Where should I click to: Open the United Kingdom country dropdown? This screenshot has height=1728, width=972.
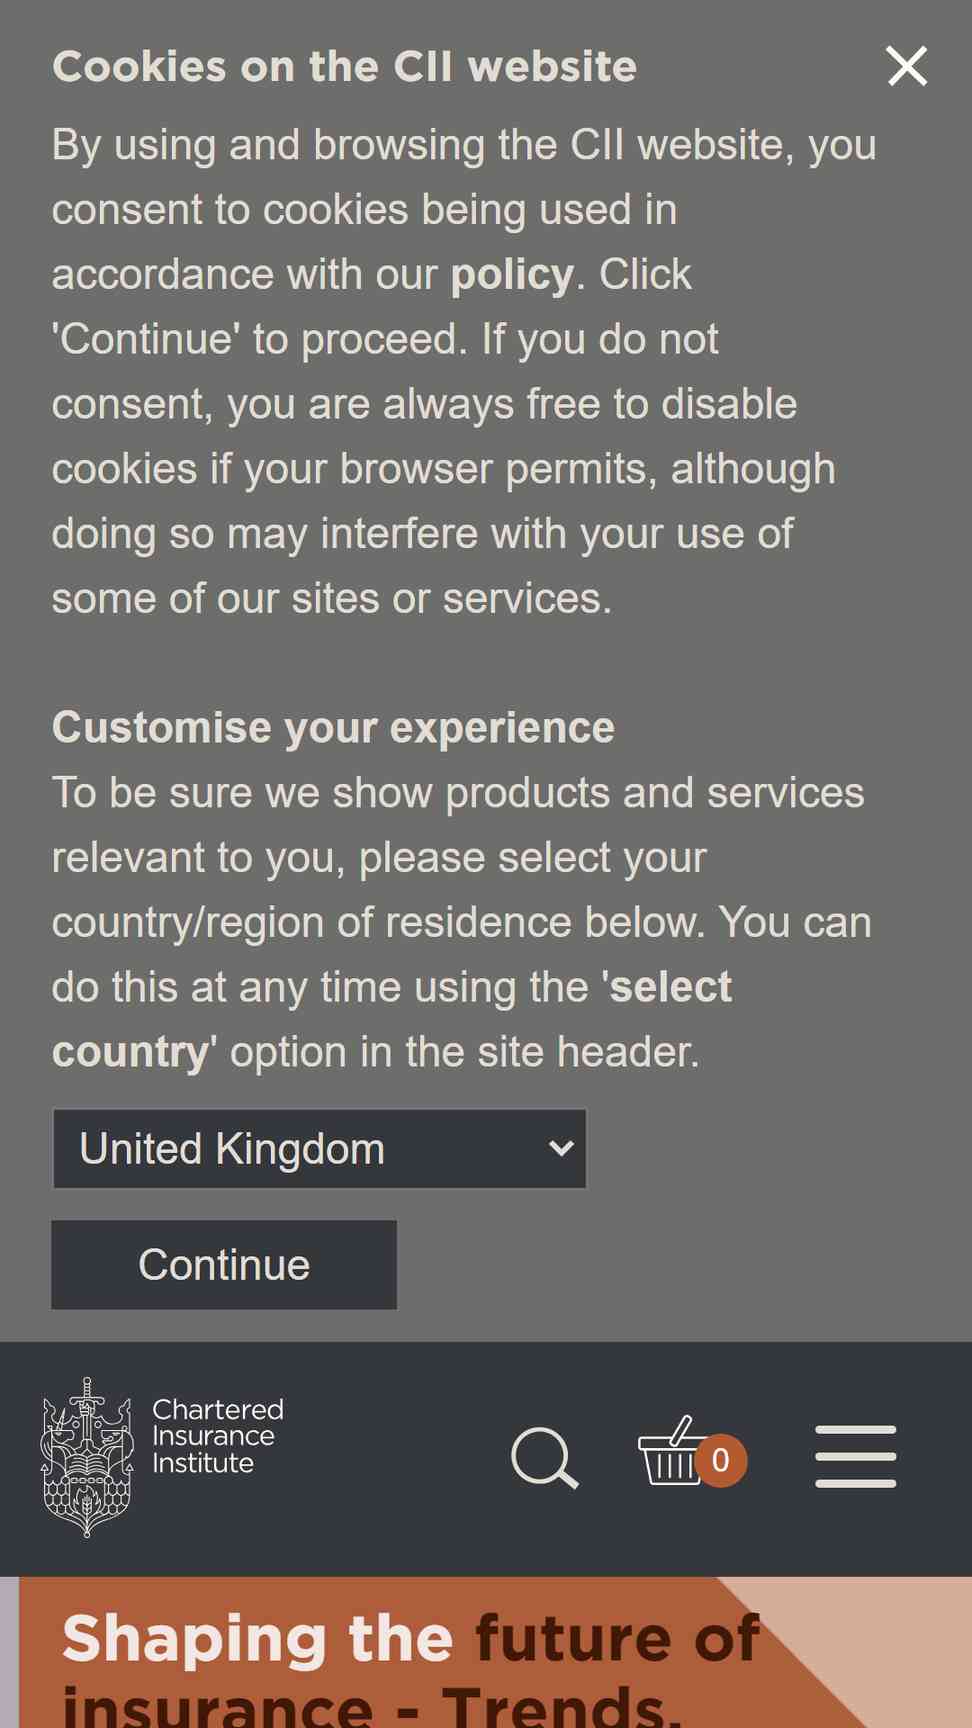click(x=319, y=1149)
